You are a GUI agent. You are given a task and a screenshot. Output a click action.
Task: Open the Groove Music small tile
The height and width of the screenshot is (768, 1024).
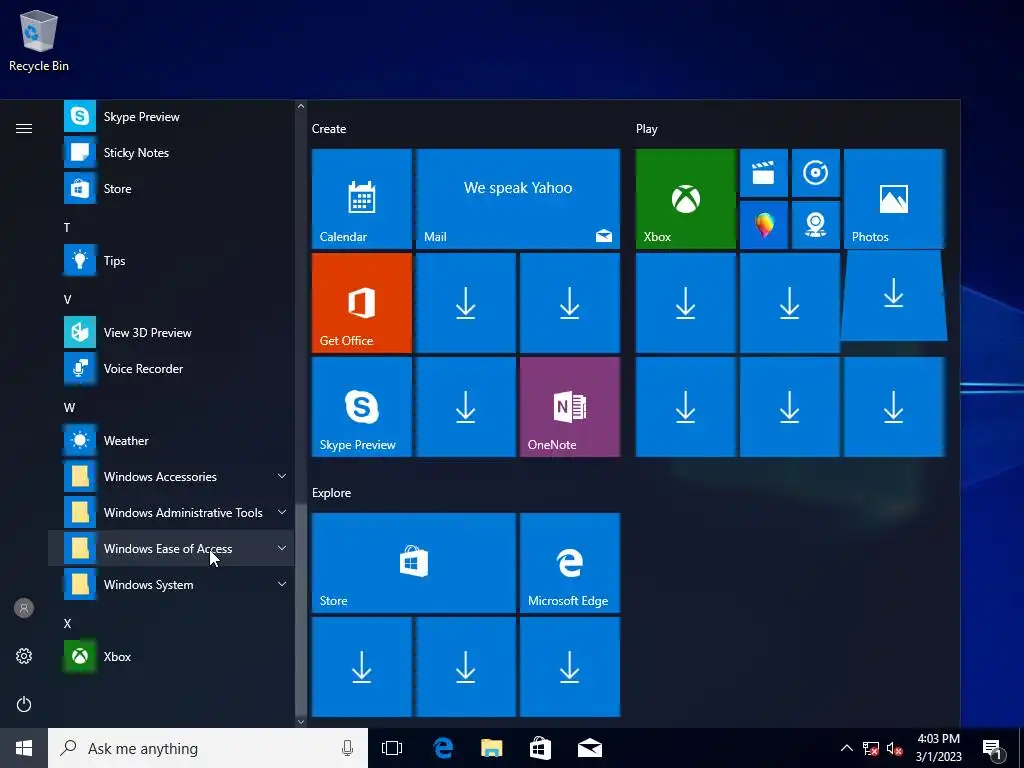click(x=816, y=173)
